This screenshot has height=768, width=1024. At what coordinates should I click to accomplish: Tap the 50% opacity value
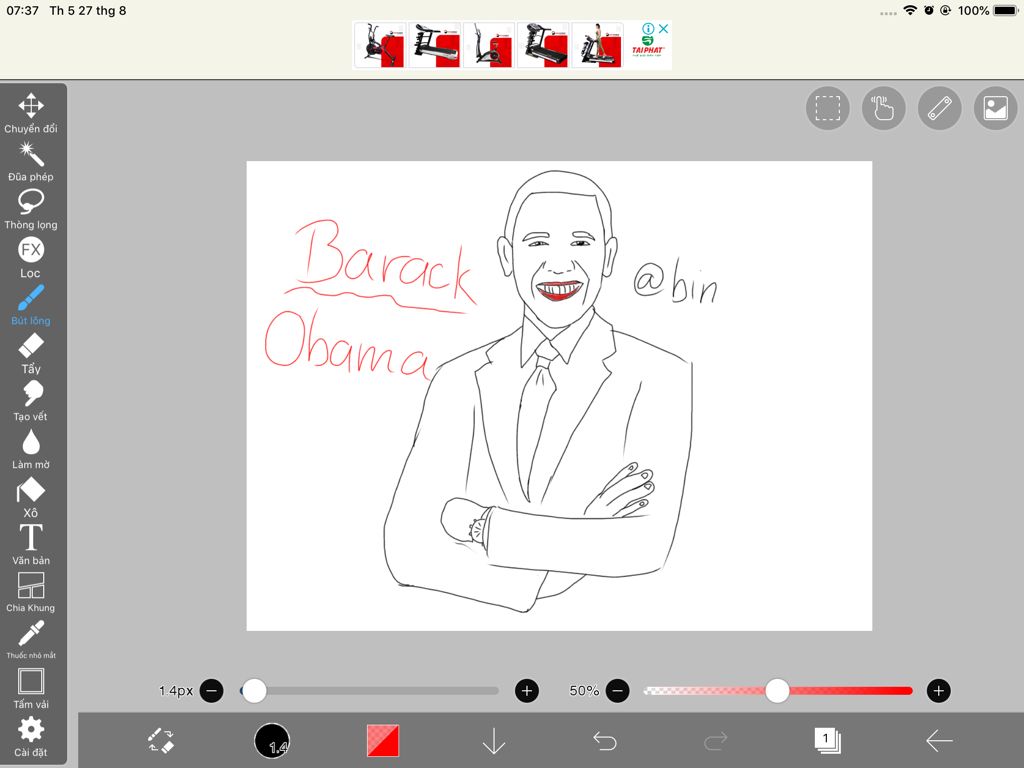pyautogui.click(x=584, y=690)
